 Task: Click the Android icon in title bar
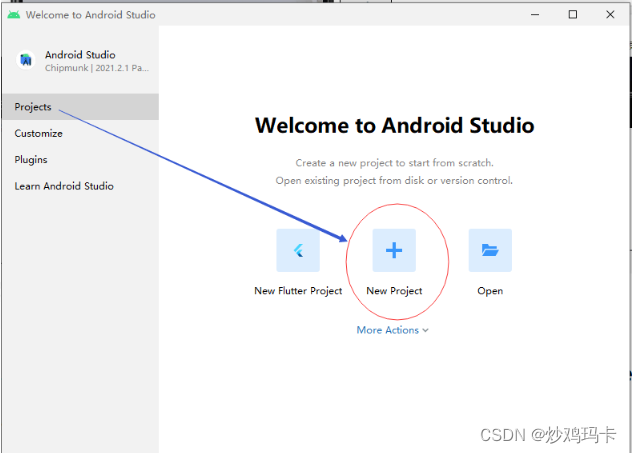[x=14, y=15]
